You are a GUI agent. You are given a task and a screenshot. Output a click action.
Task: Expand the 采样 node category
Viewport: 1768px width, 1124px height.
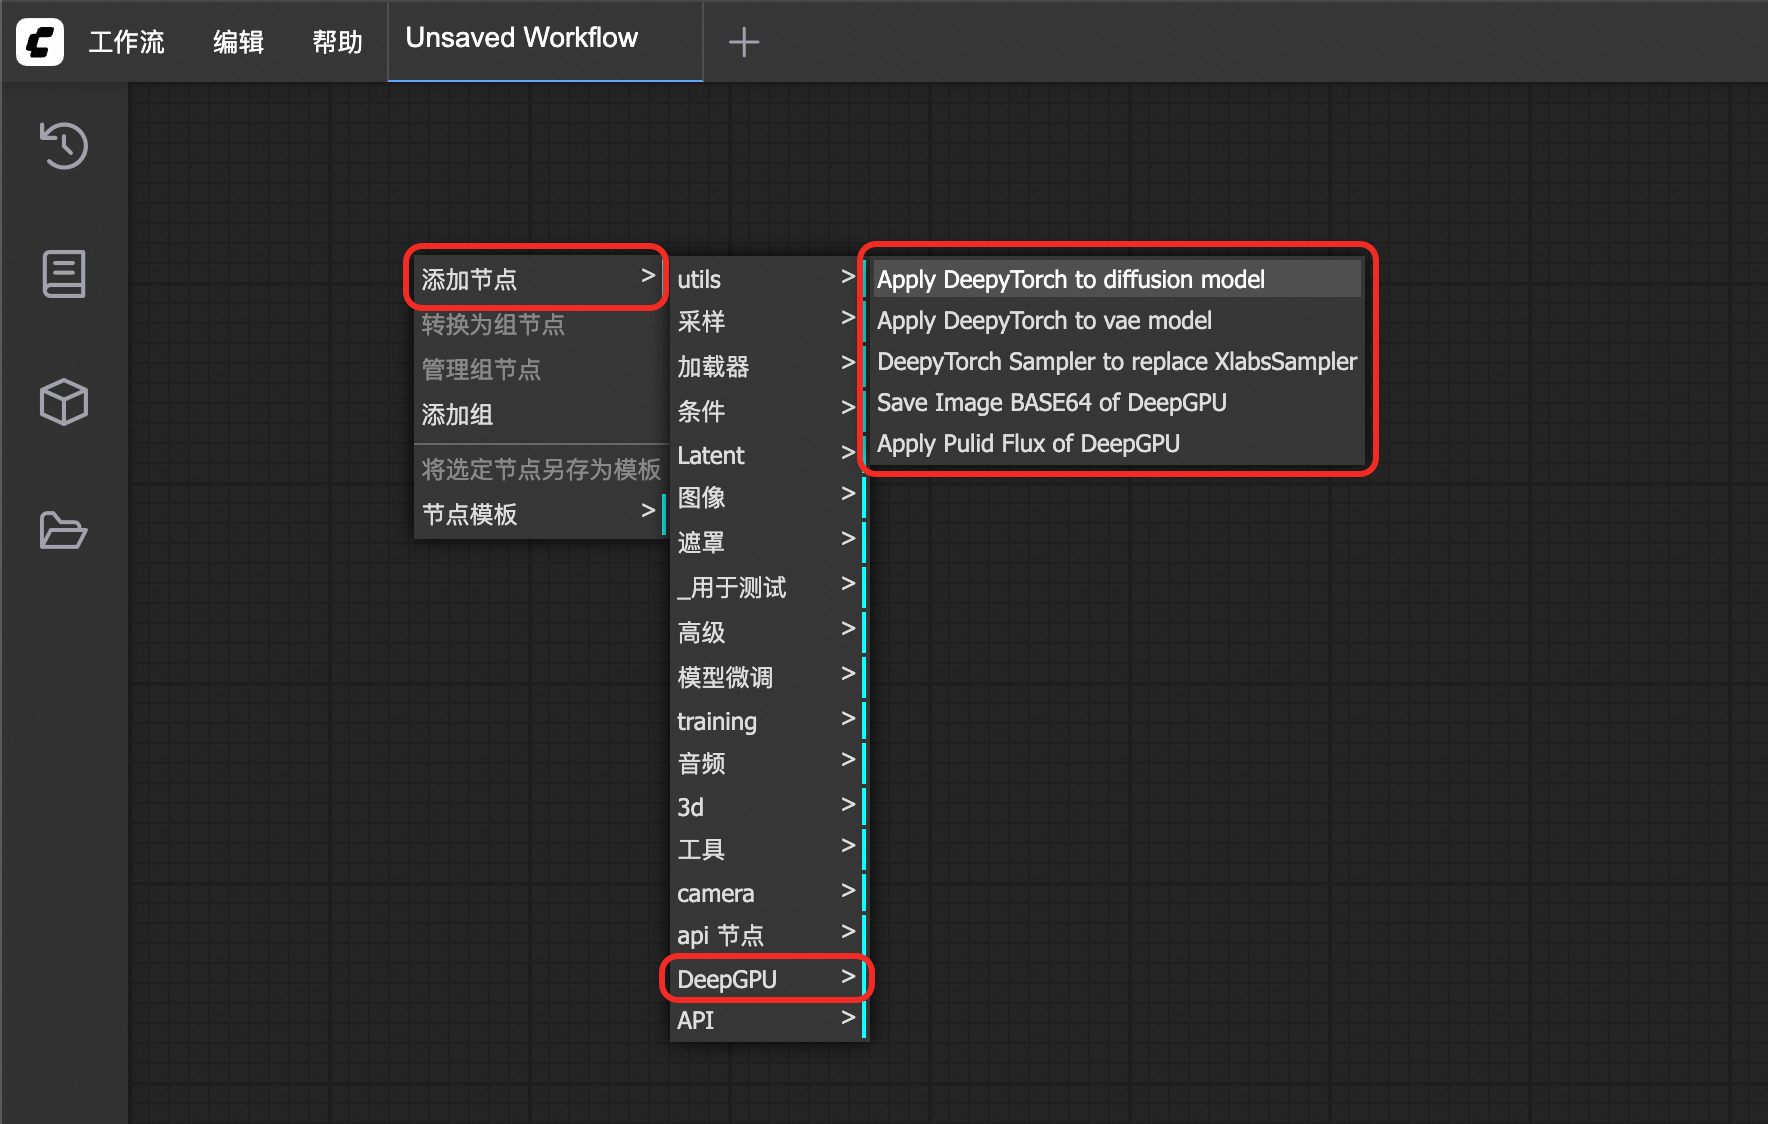click(x=766, y=321)
